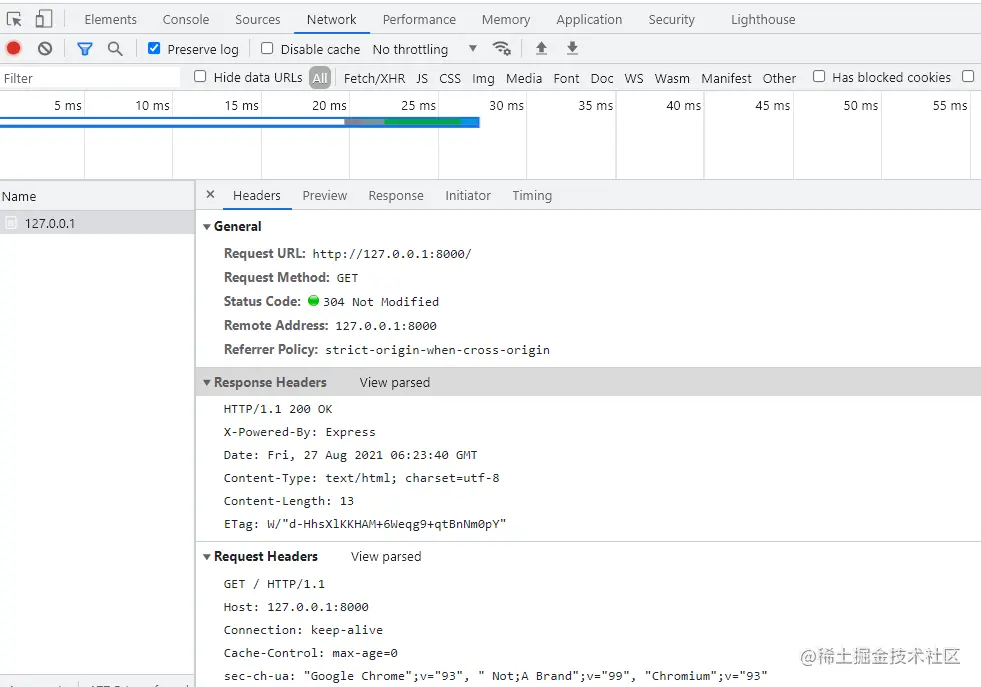981x687 pixels.
Task: Switch to the Response detail tab
Action: tap(396, 195)
